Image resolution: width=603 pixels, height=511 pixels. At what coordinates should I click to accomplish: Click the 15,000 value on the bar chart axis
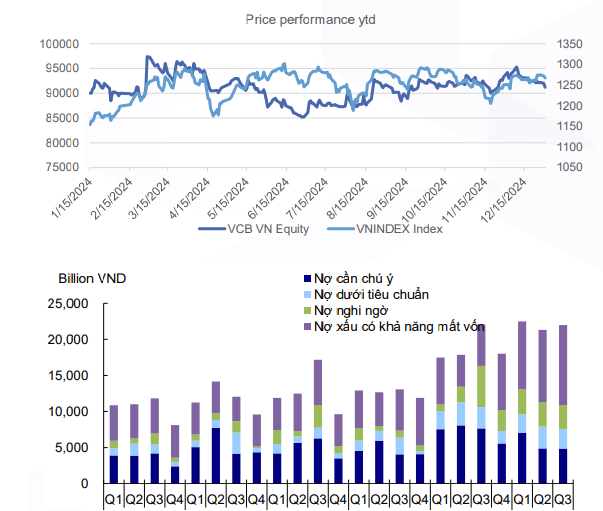tap(68, 376)
